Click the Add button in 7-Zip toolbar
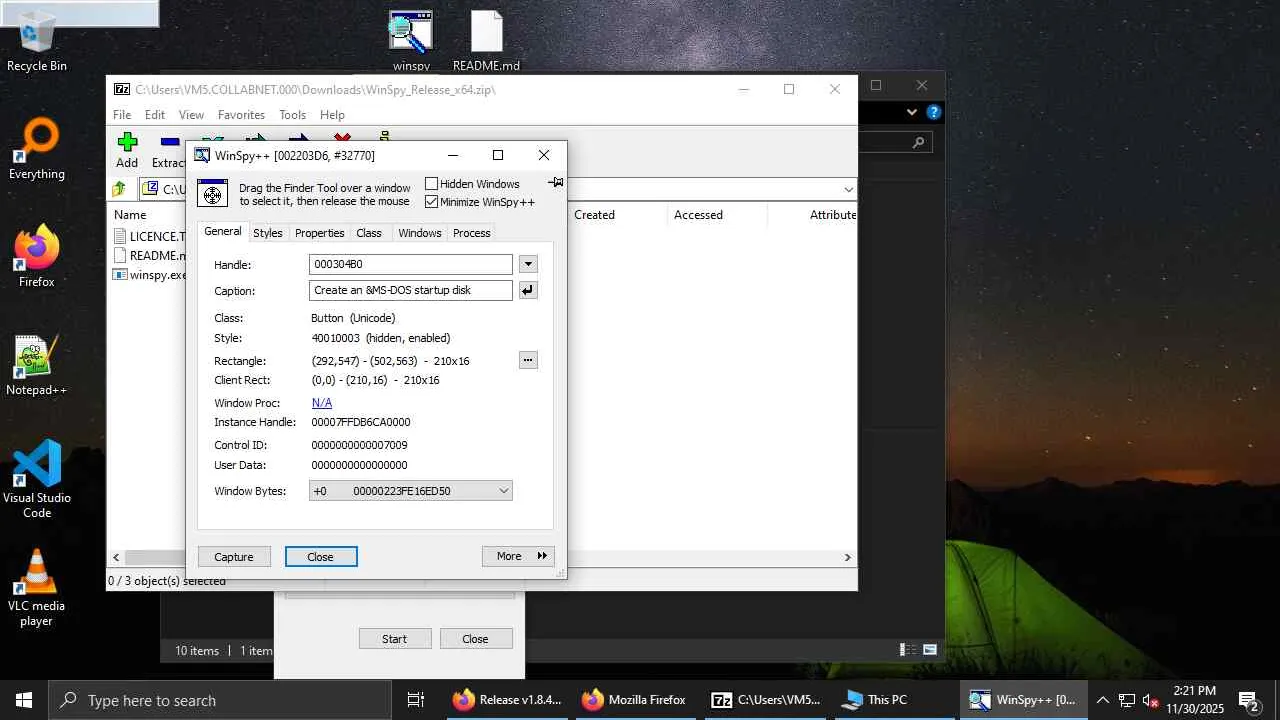 pyautogui.click(x=127, y=151)
